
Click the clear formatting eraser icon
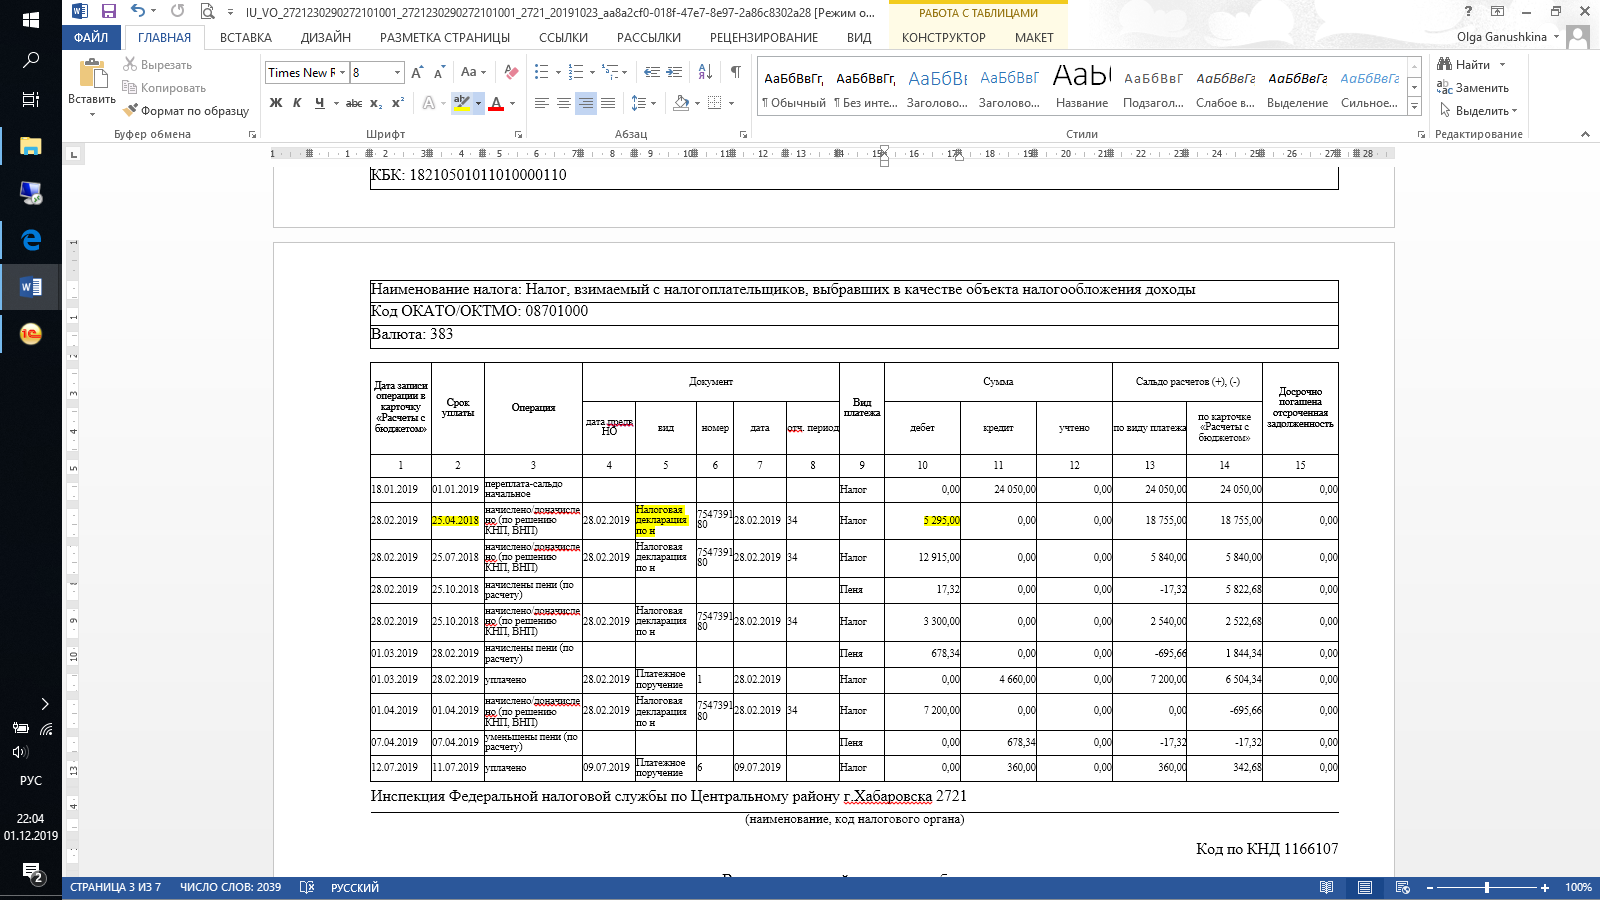[x=511, y=72]
